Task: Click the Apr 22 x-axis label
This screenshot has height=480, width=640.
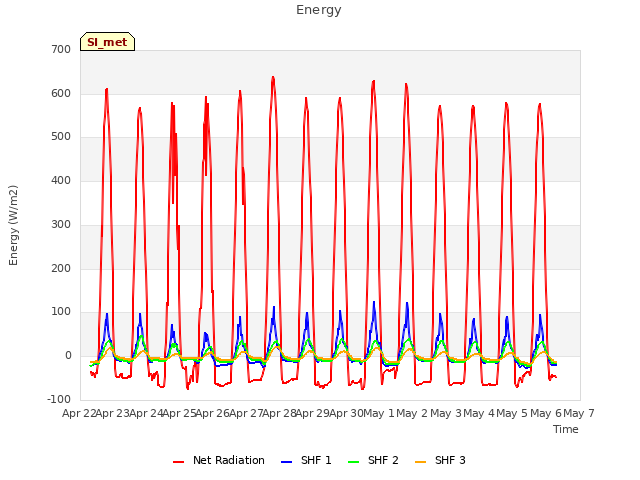Action: [x=79, y=413]
